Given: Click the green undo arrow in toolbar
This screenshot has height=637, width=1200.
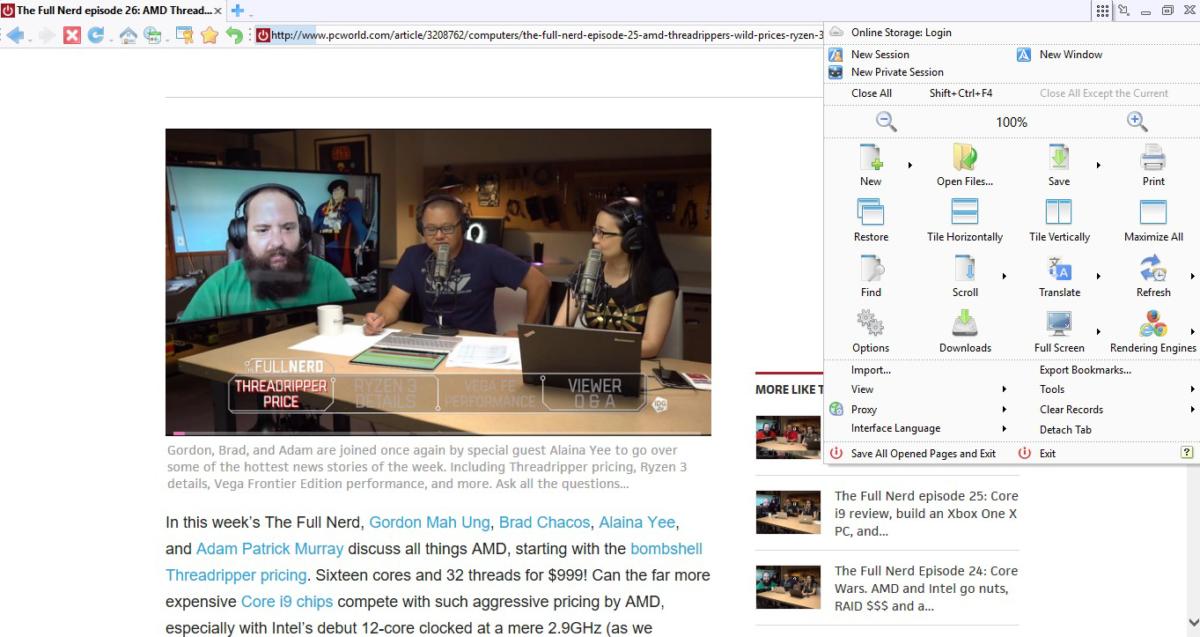Looking at the screenshot, I should coord(233,35).
